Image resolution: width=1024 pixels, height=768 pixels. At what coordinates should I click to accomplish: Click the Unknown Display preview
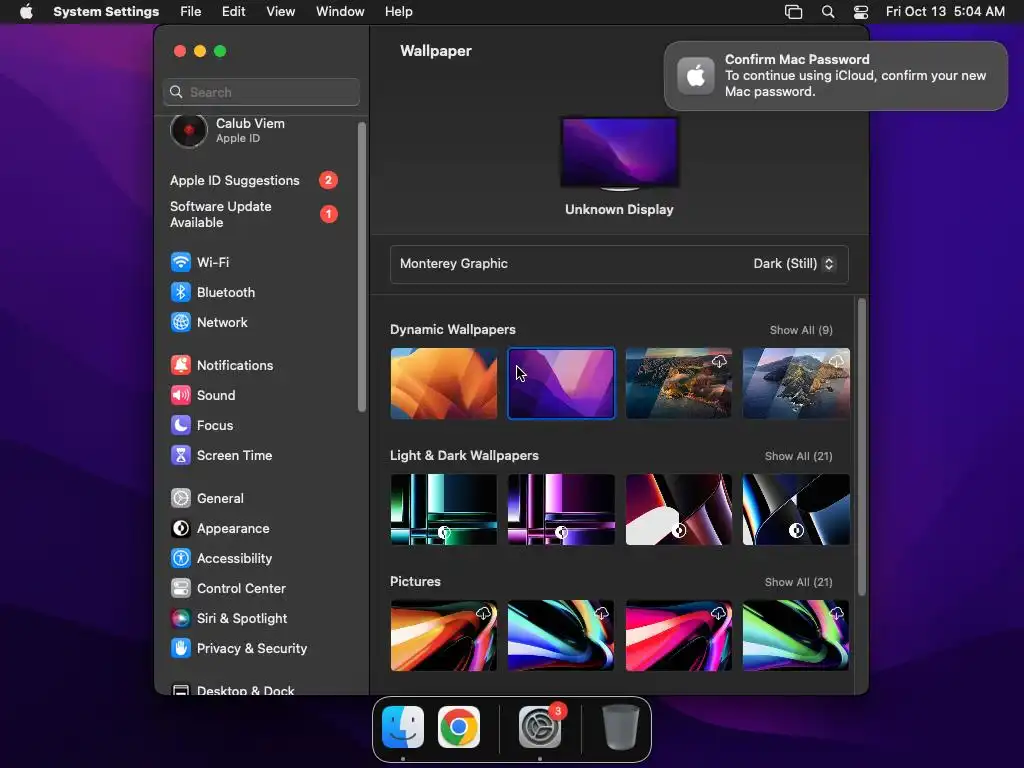point(619,154)
